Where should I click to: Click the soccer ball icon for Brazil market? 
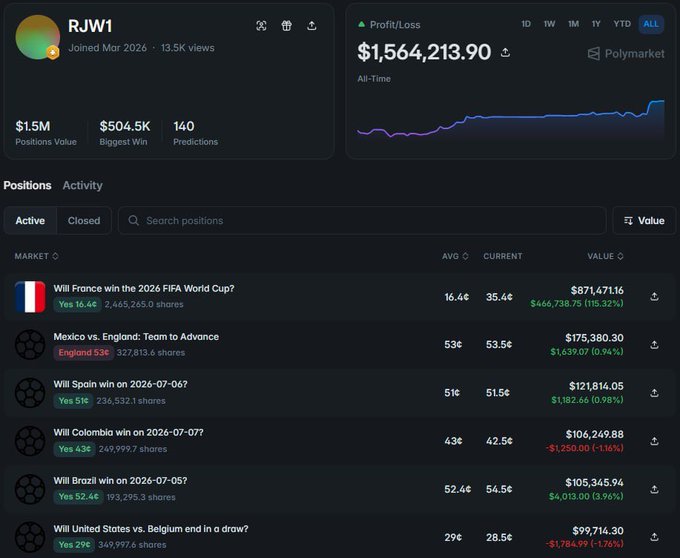click(30, 489)
